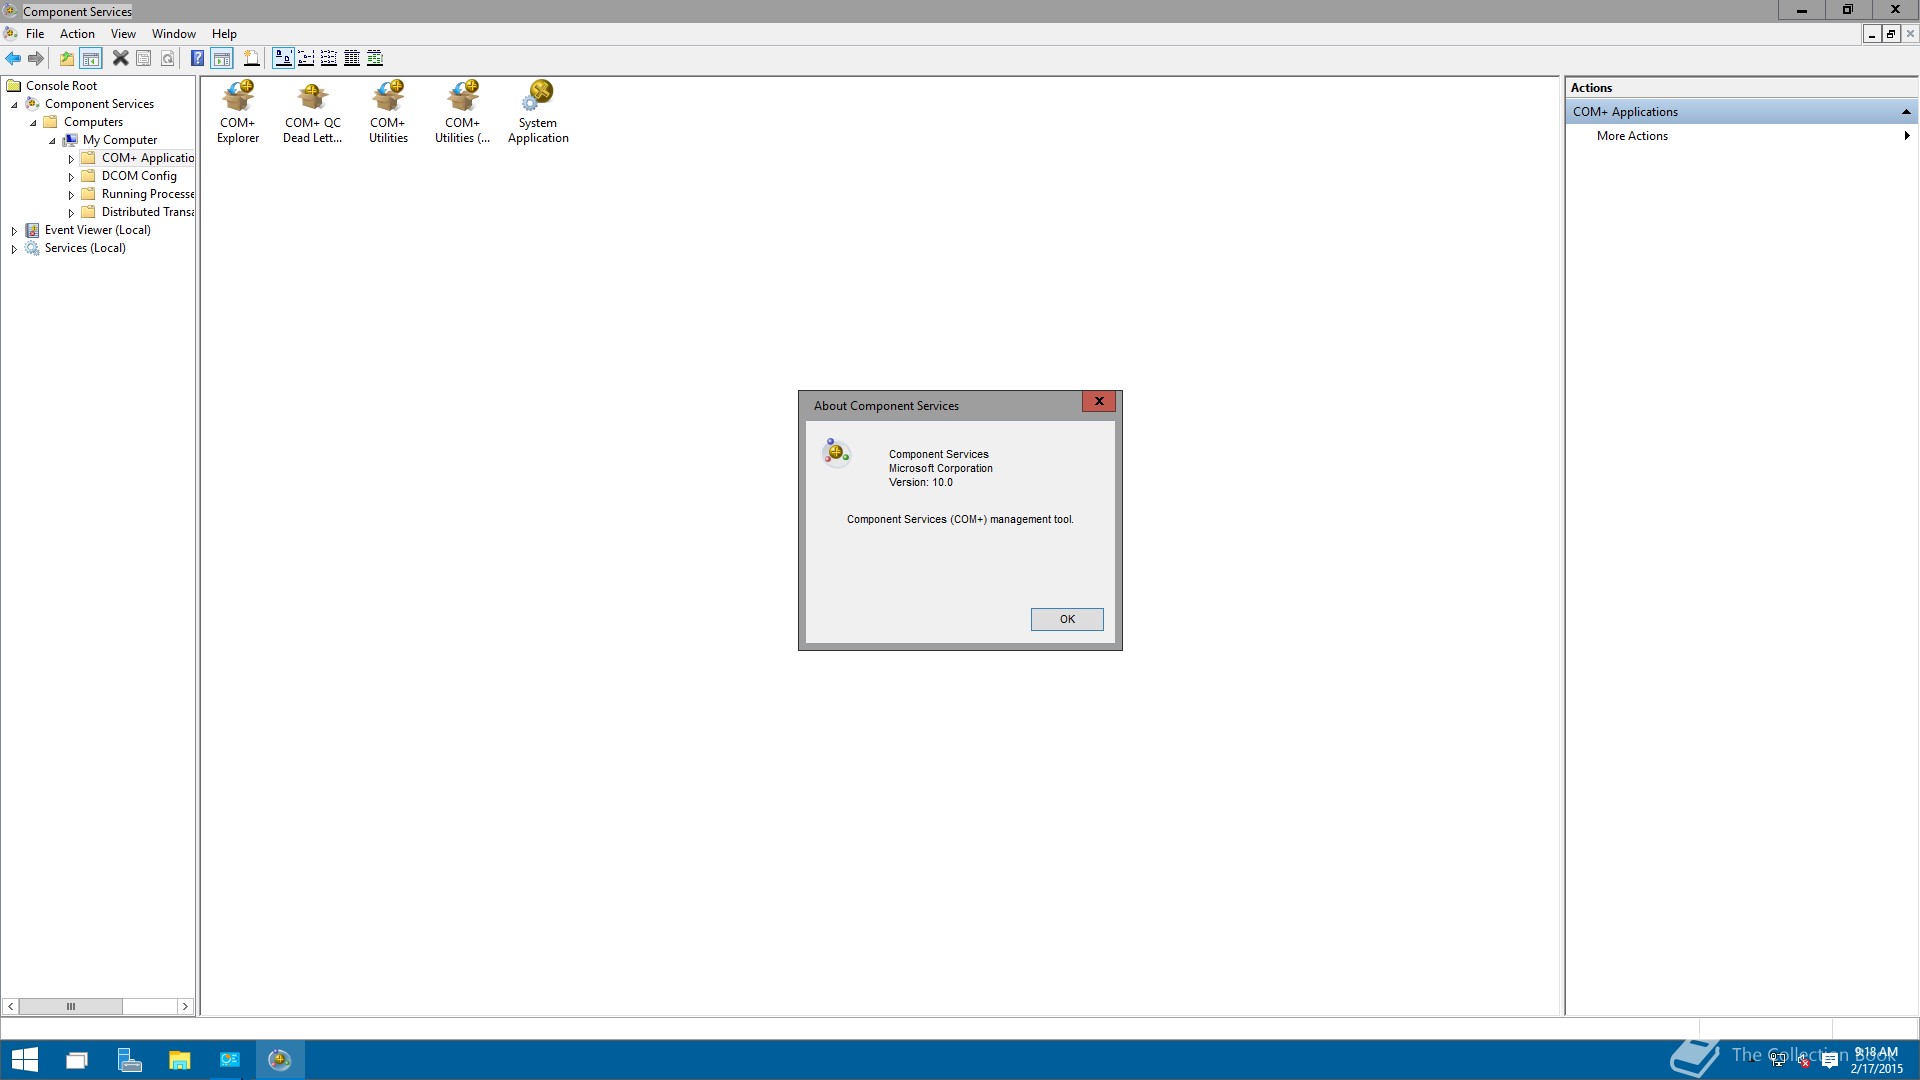The image size is (1920, 1080).
Task: Open the notifications tray icon
Action: click(x=1830, y=1060)
